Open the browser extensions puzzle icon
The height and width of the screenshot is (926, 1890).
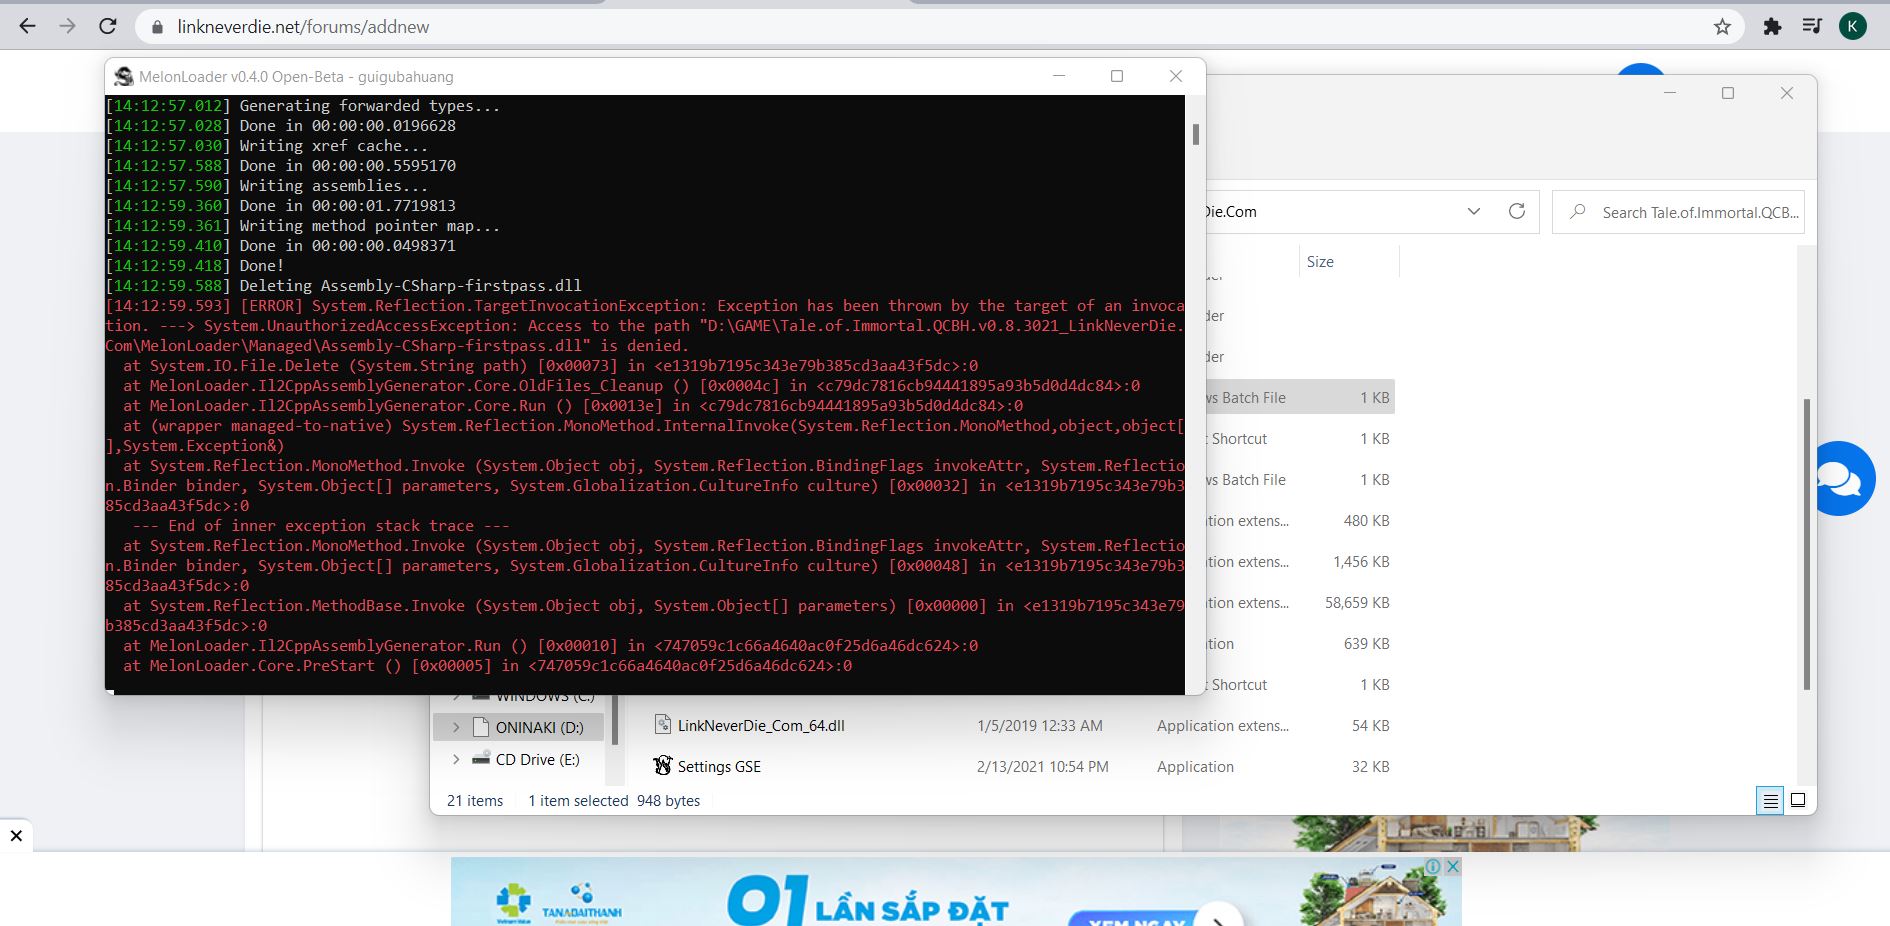[1772, 27]
